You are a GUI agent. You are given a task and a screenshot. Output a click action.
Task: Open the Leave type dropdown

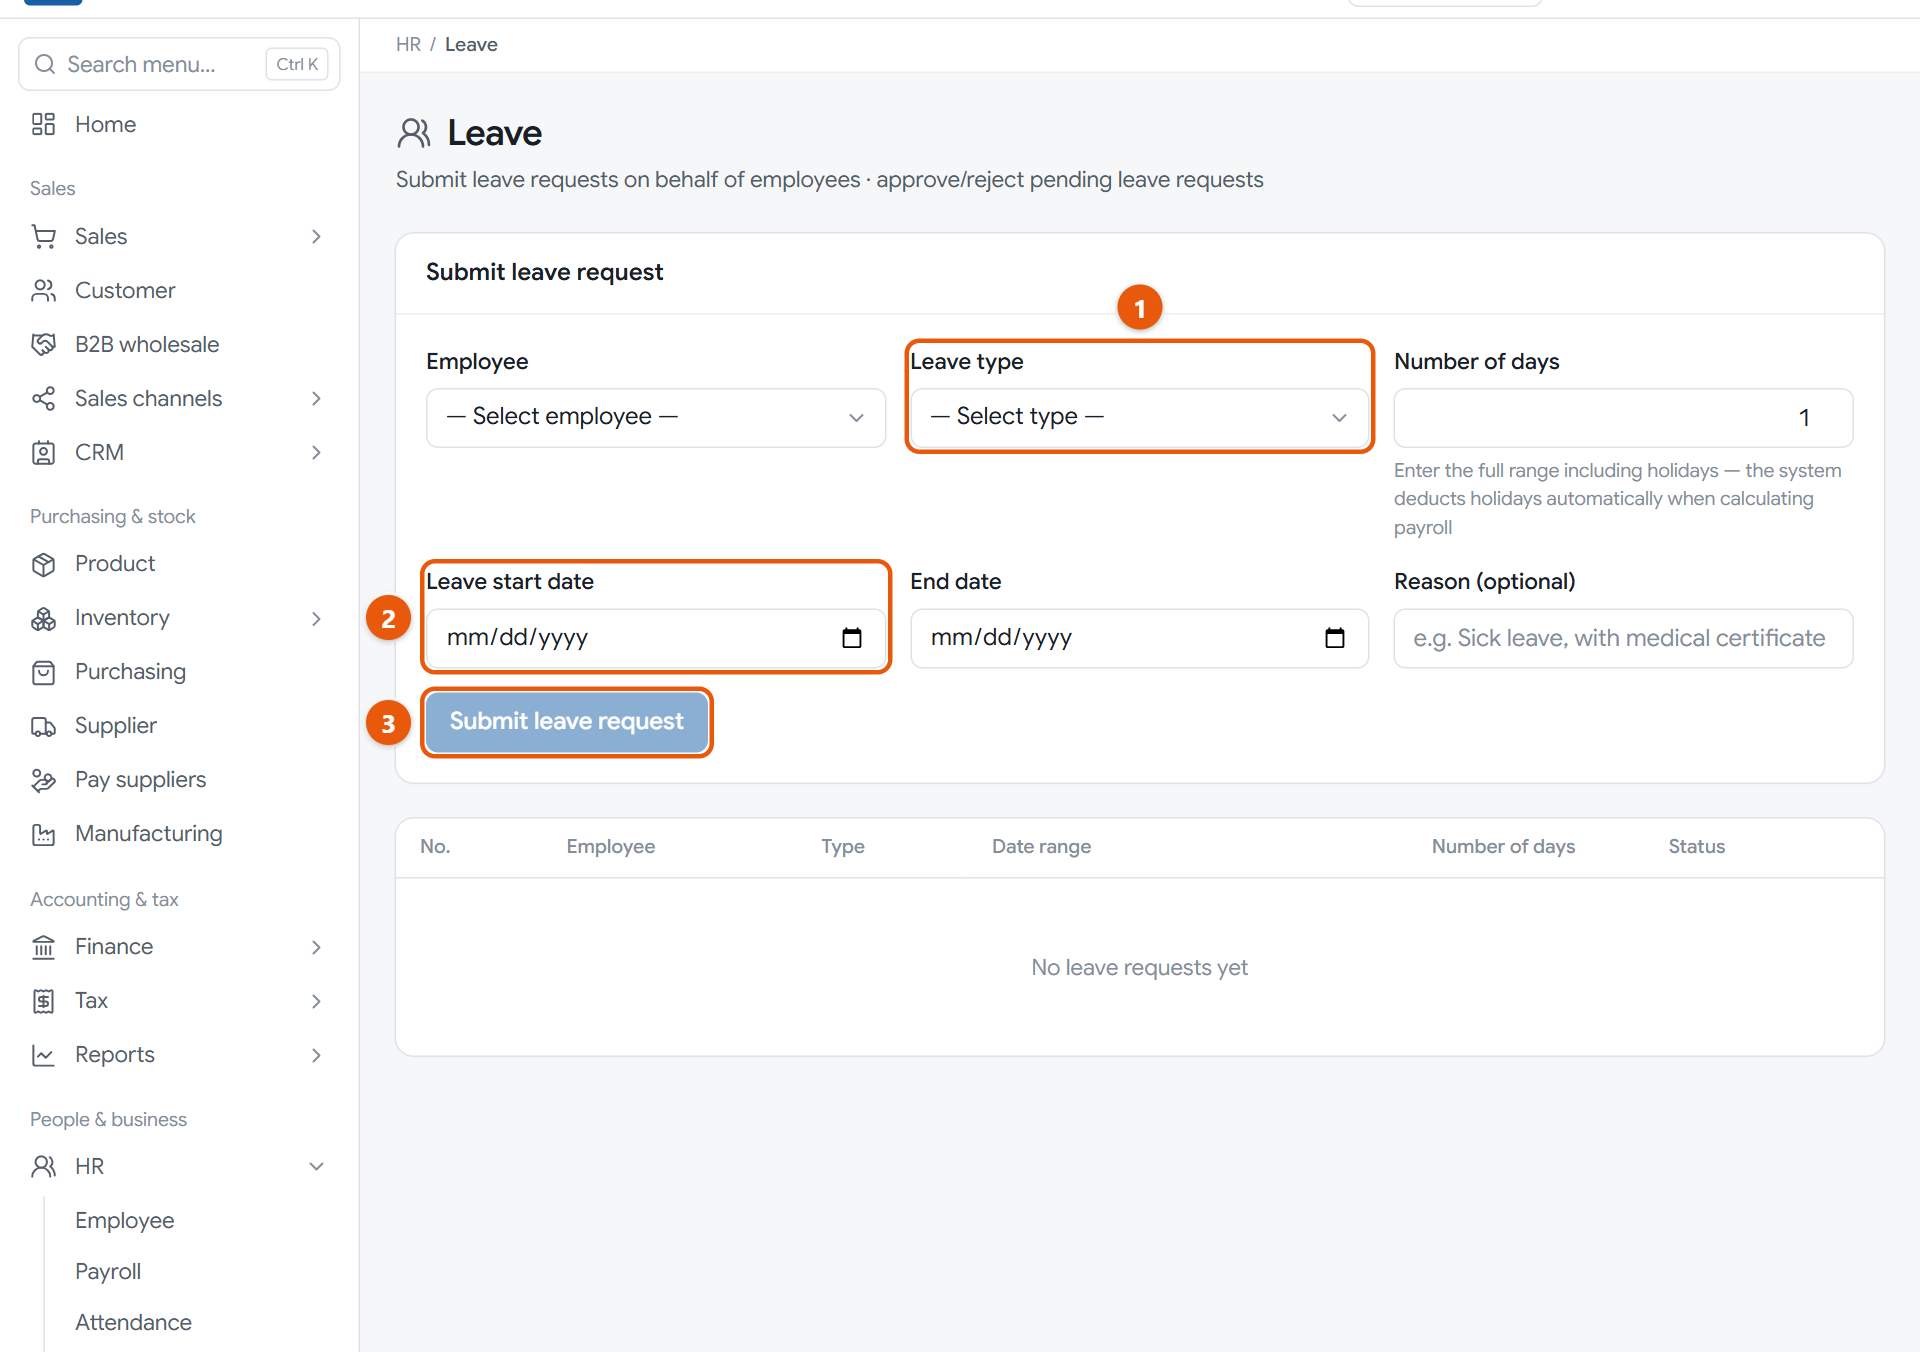pyautogui.click(x=1139, y=417)
